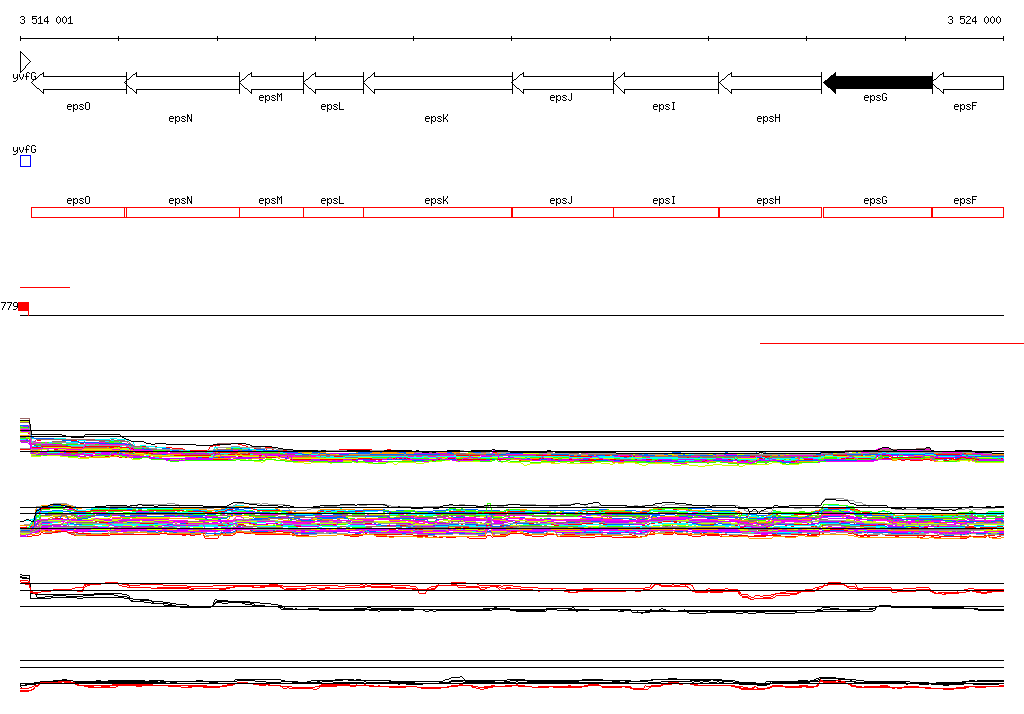
Task: Click the red square marker beside 779
Action: pyautogui.click(x=24, y=306)
